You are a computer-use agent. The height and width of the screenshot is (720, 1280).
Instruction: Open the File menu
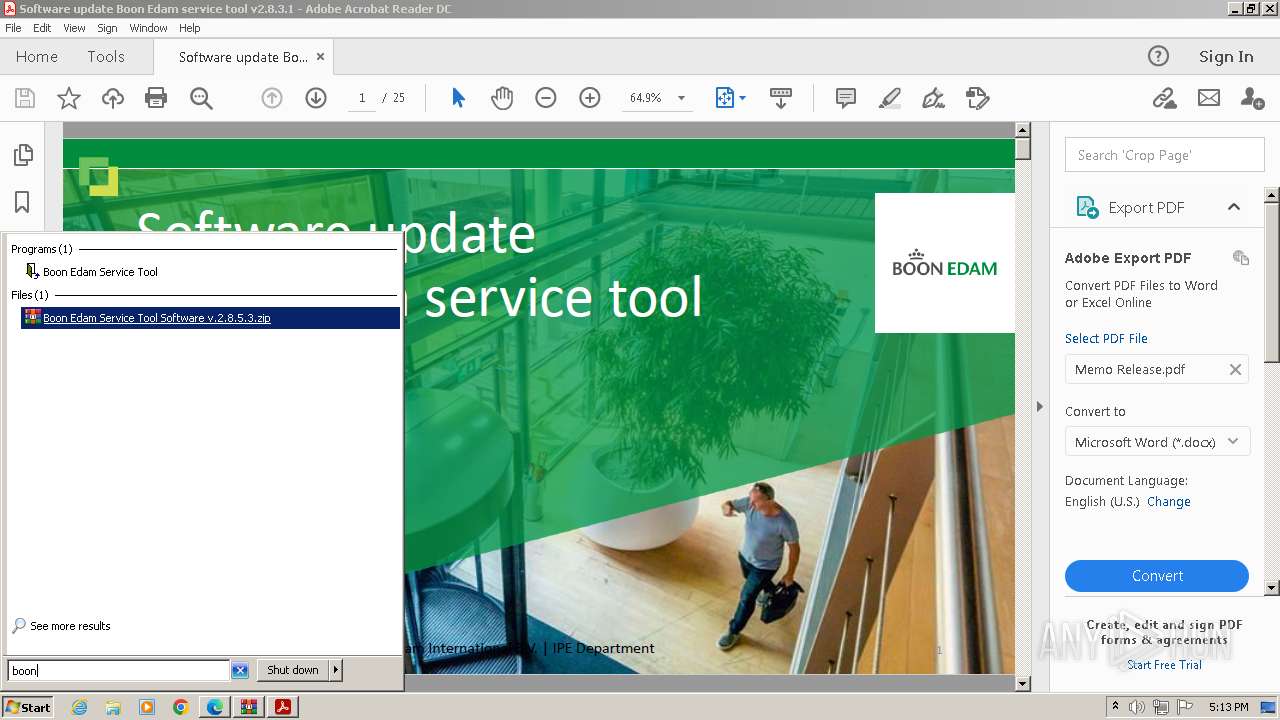[13, 28]
